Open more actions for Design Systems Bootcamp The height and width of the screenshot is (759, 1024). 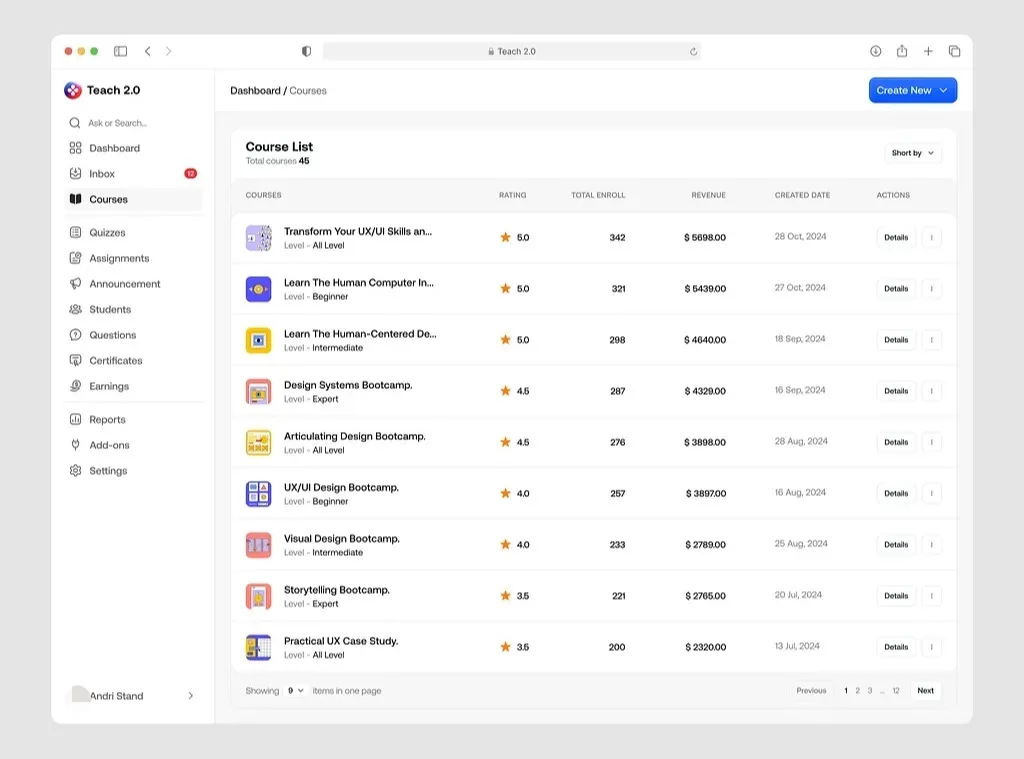click(931, 391)
